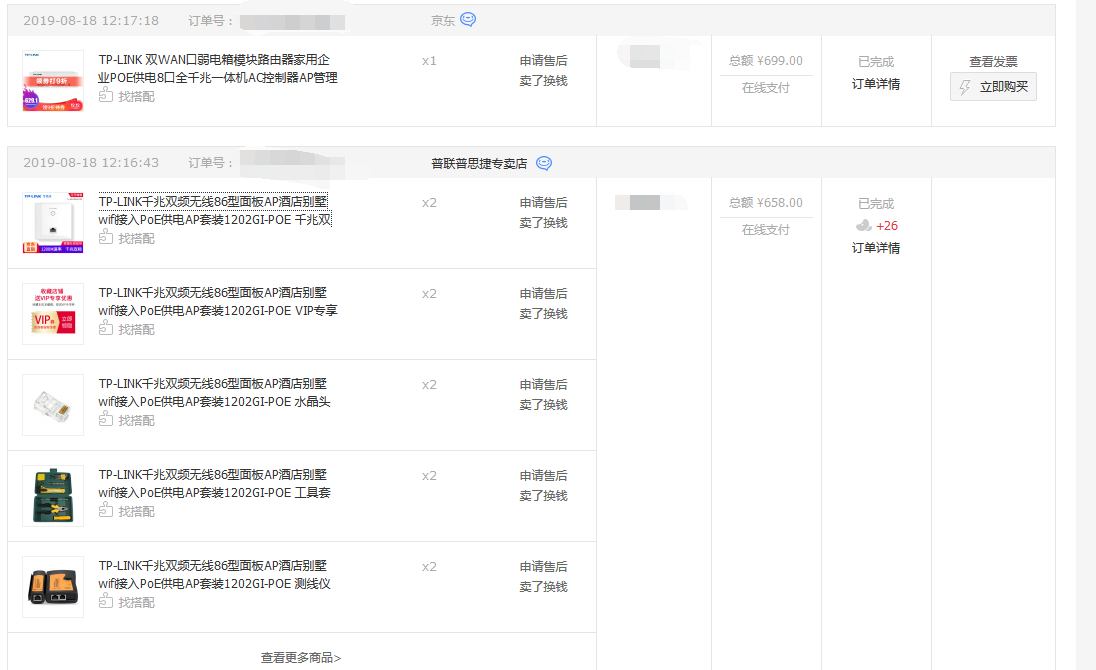Open 订单详情 for the ¥699.00 order
This screenshot has height=670, width=1096.
pyautogui.click(x=876, y=84)
